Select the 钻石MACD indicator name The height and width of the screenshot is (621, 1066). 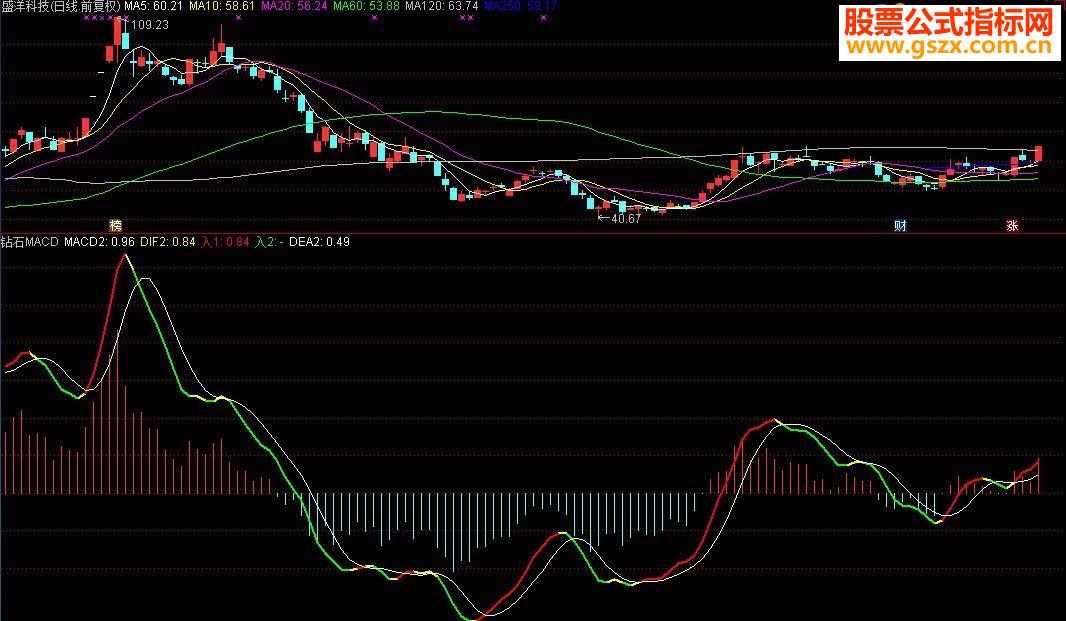(29, 241)
